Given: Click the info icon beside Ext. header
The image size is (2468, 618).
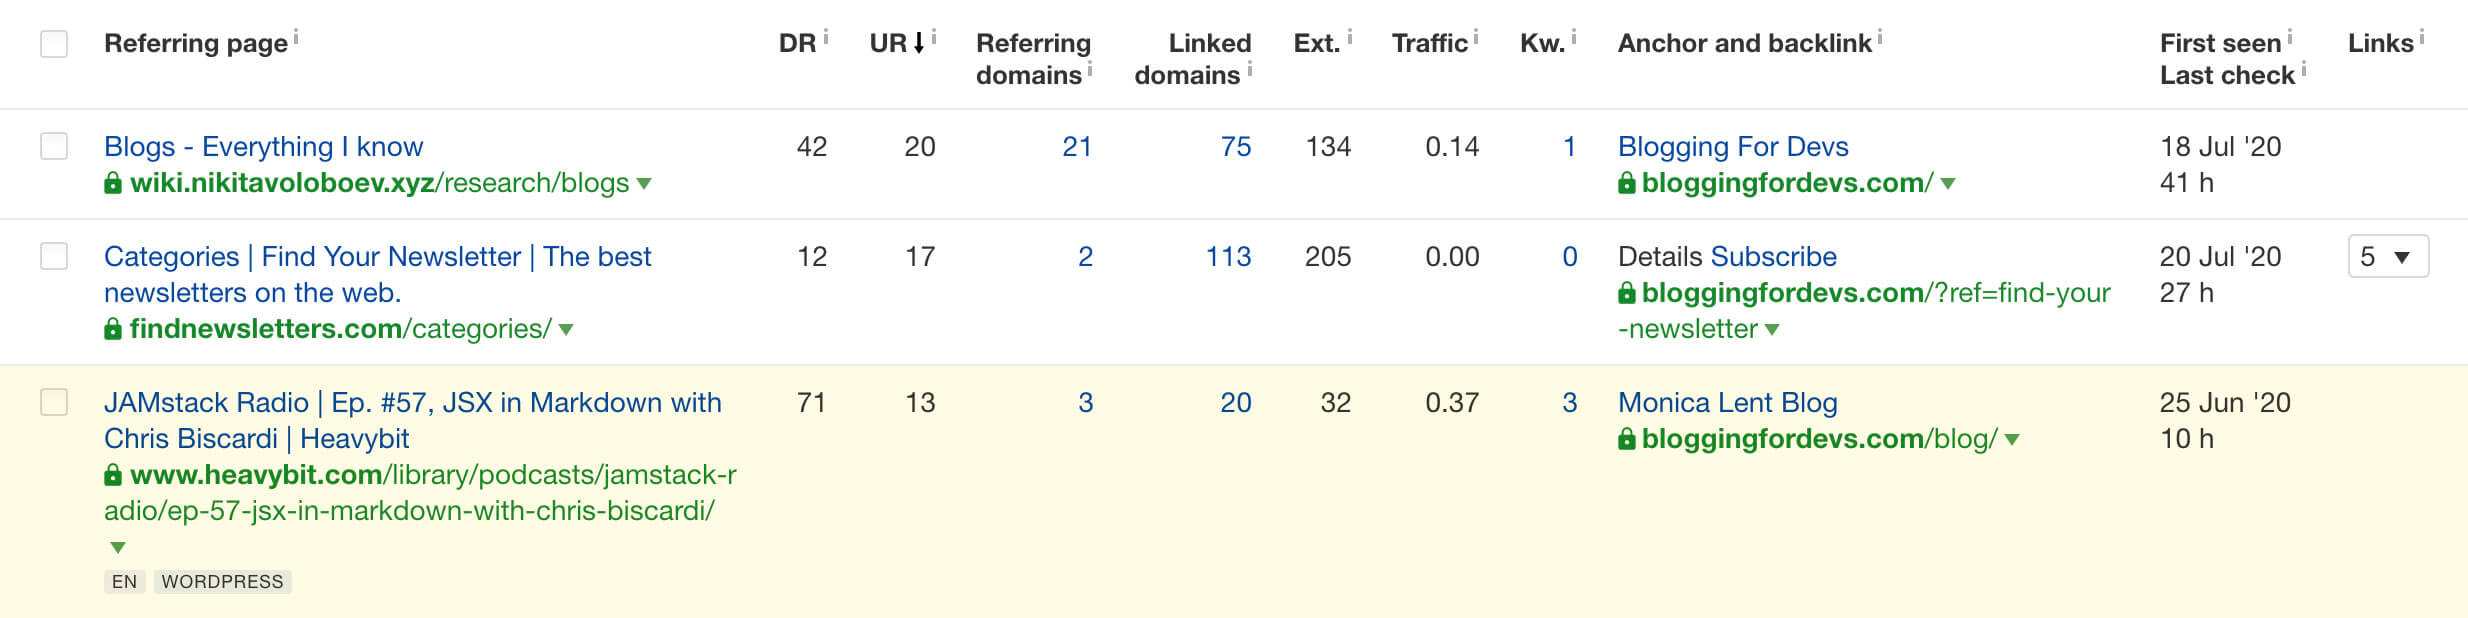Looking at the screenshot, I should (x=1350, y=36).
